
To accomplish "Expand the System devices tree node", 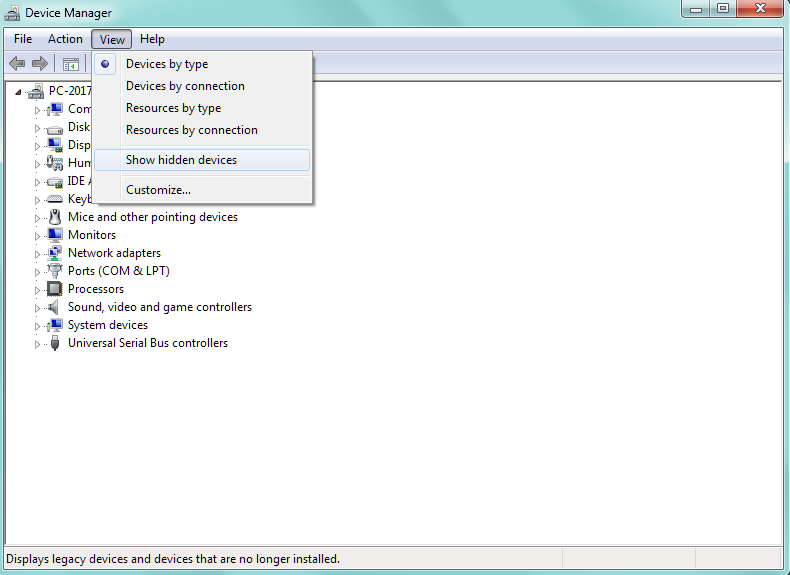I will click(x=38, y=326).
